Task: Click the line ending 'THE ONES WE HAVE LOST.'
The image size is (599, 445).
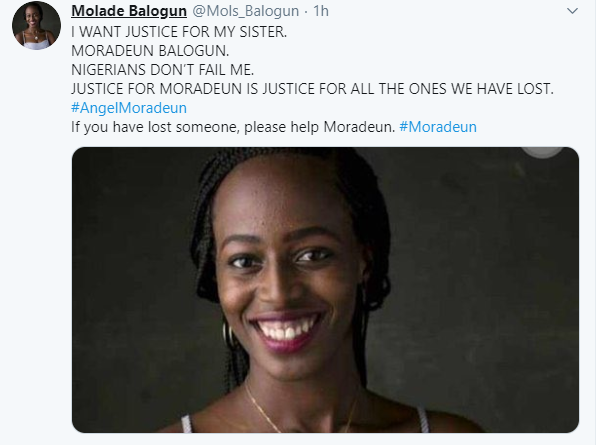Action: point(312,89)
